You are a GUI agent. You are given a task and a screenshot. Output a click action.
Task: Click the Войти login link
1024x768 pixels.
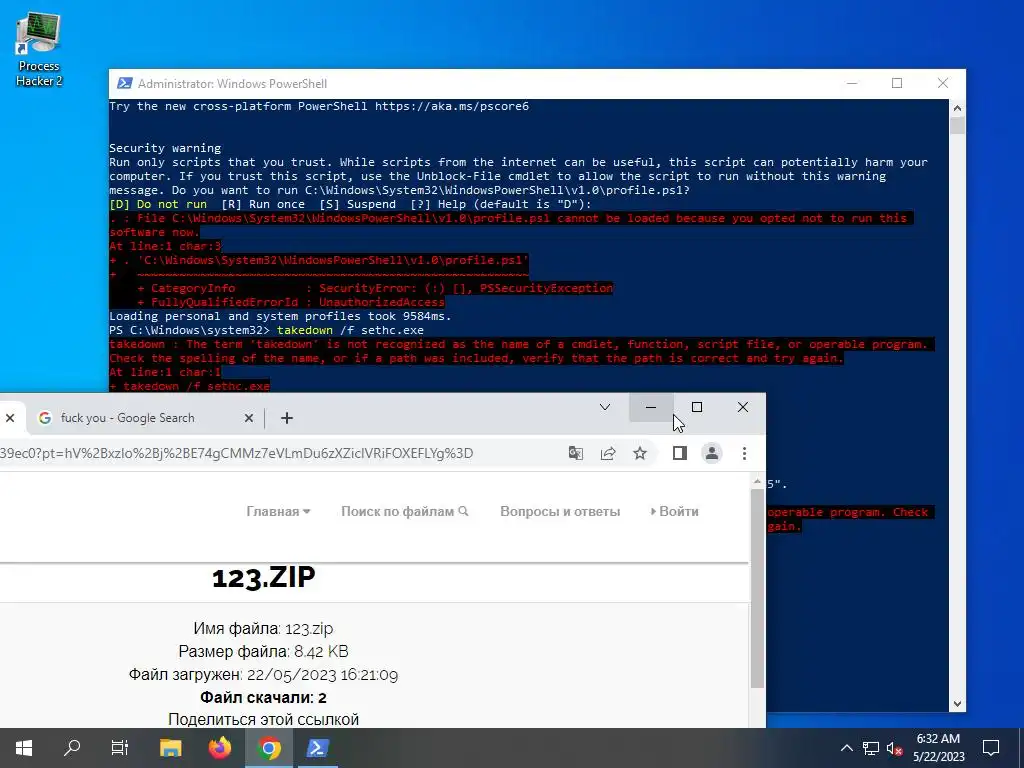tap(675, 511)
